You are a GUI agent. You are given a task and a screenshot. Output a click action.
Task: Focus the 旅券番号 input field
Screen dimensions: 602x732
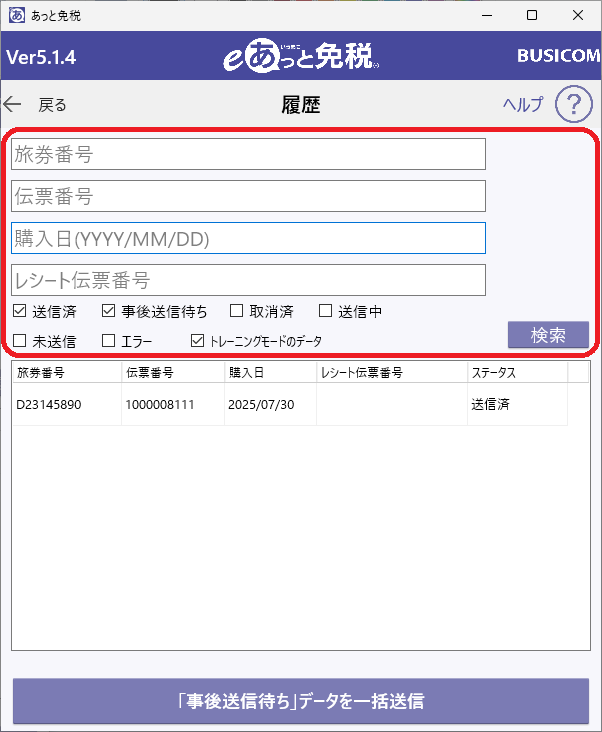pyautogui.click(x=248, y=154)
